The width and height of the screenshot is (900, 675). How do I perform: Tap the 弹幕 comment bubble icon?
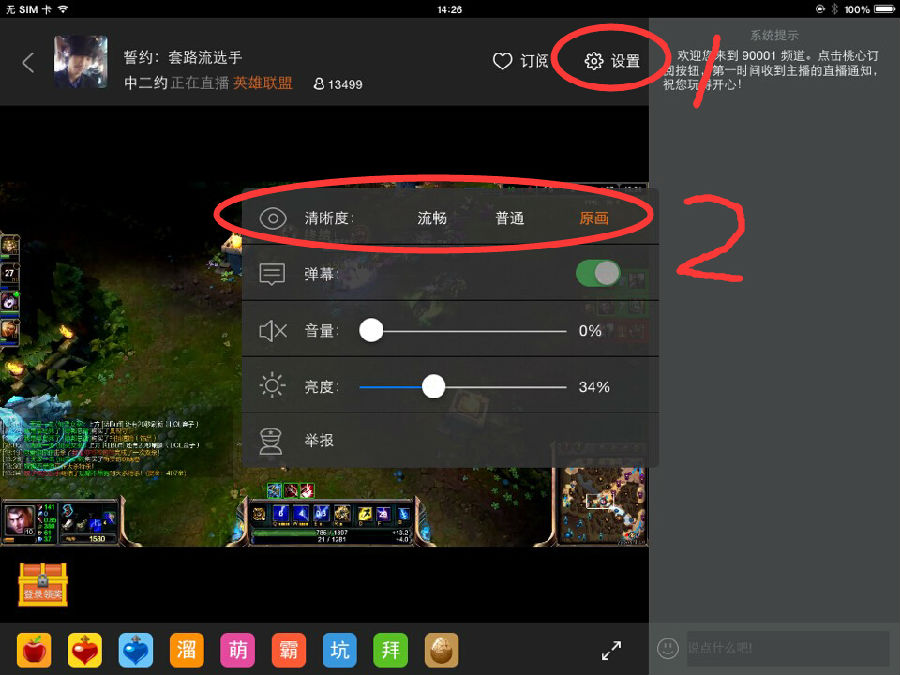click(x=272, y=274)
